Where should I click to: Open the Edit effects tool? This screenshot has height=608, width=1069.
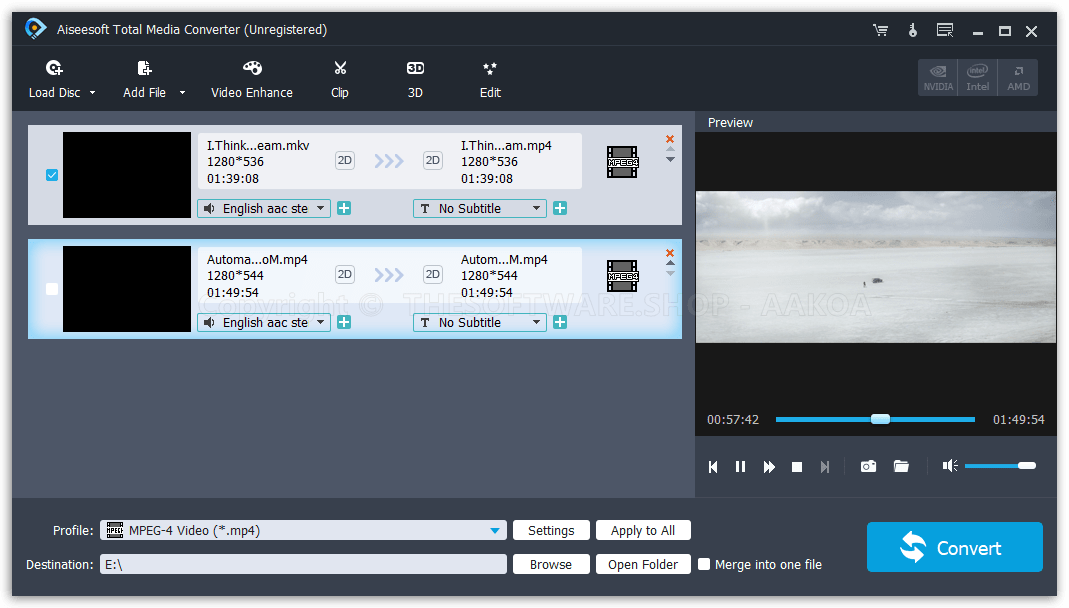click(490, 80)
